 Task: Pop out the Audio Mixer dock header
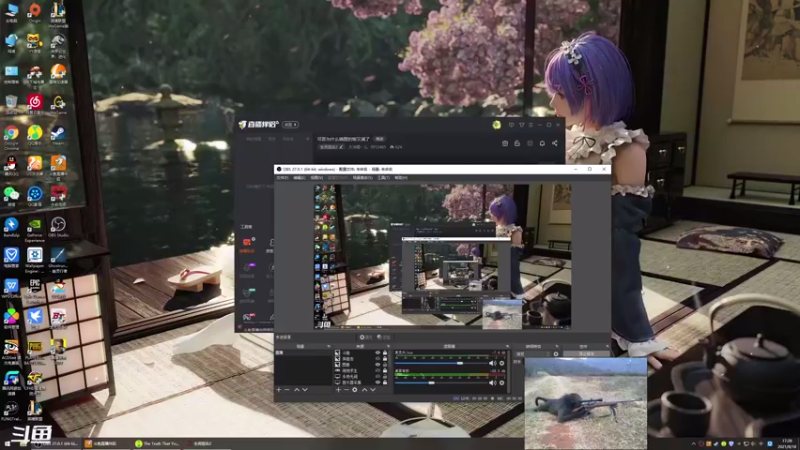[507, 346]
